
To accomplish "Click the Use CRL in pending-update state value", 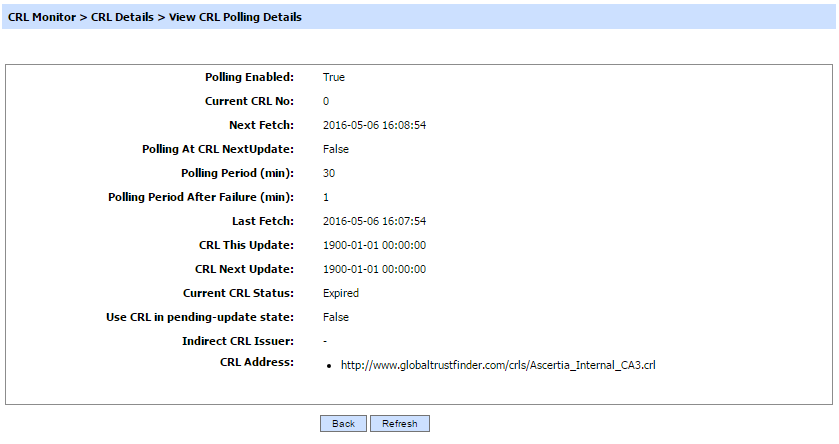I will 336,317.
